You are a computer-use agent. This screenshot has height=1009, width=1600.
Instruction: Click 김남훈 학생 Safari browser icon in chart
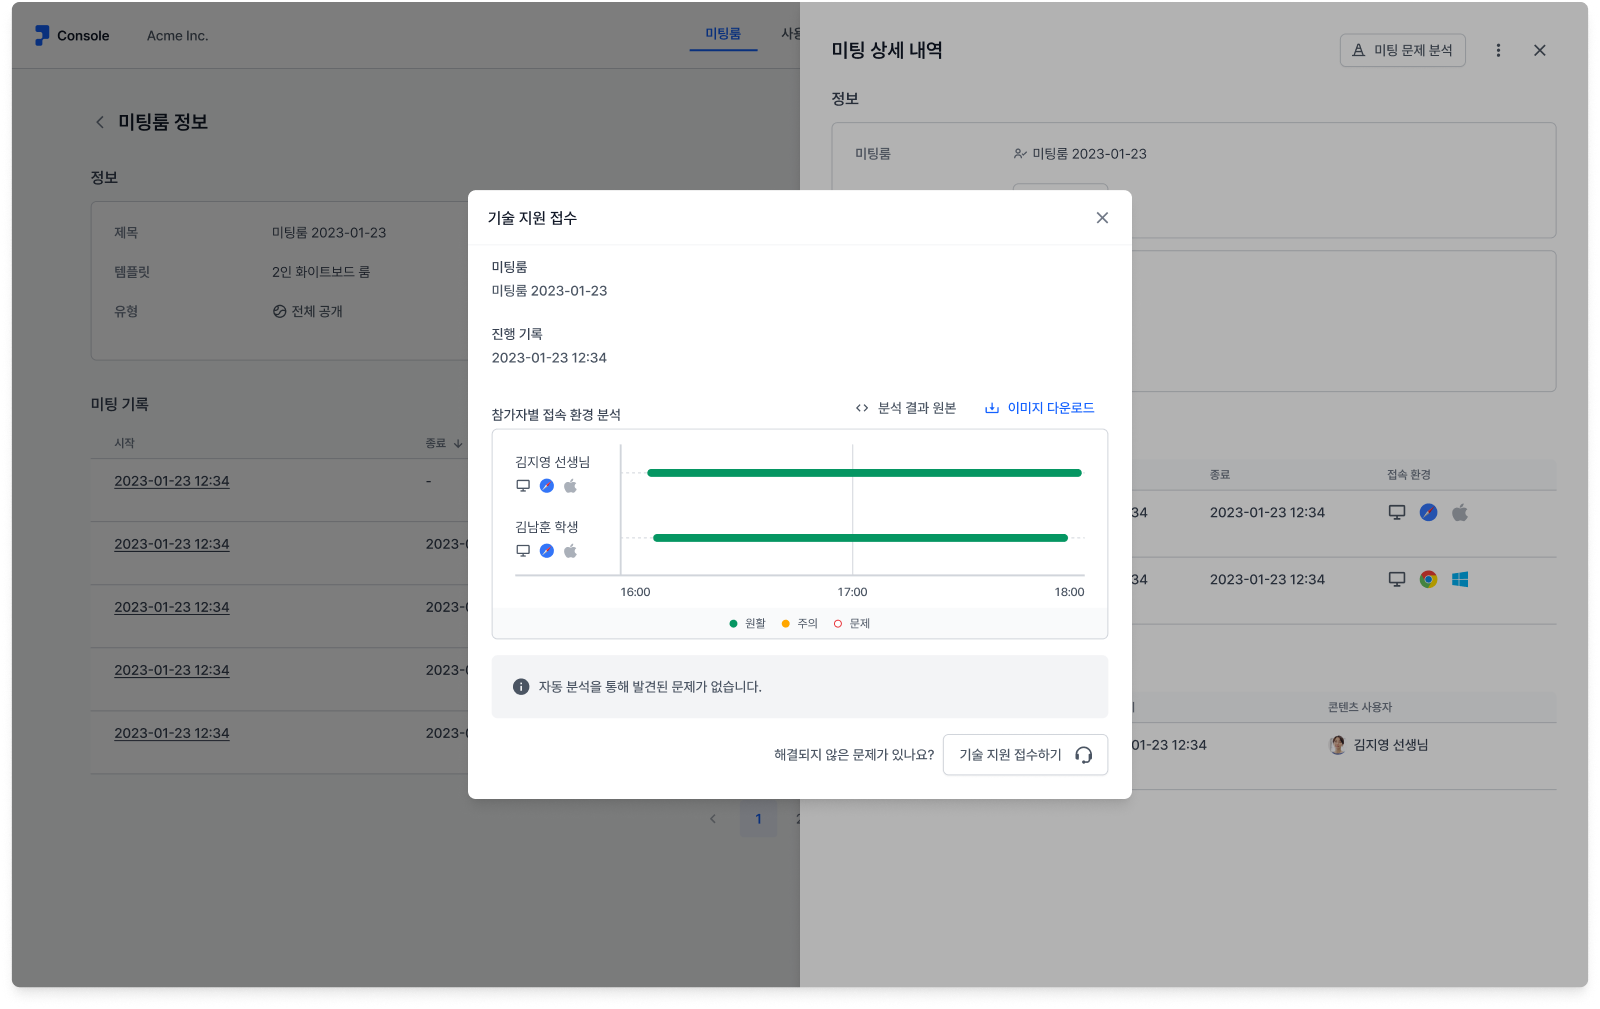tap(547, 551)
